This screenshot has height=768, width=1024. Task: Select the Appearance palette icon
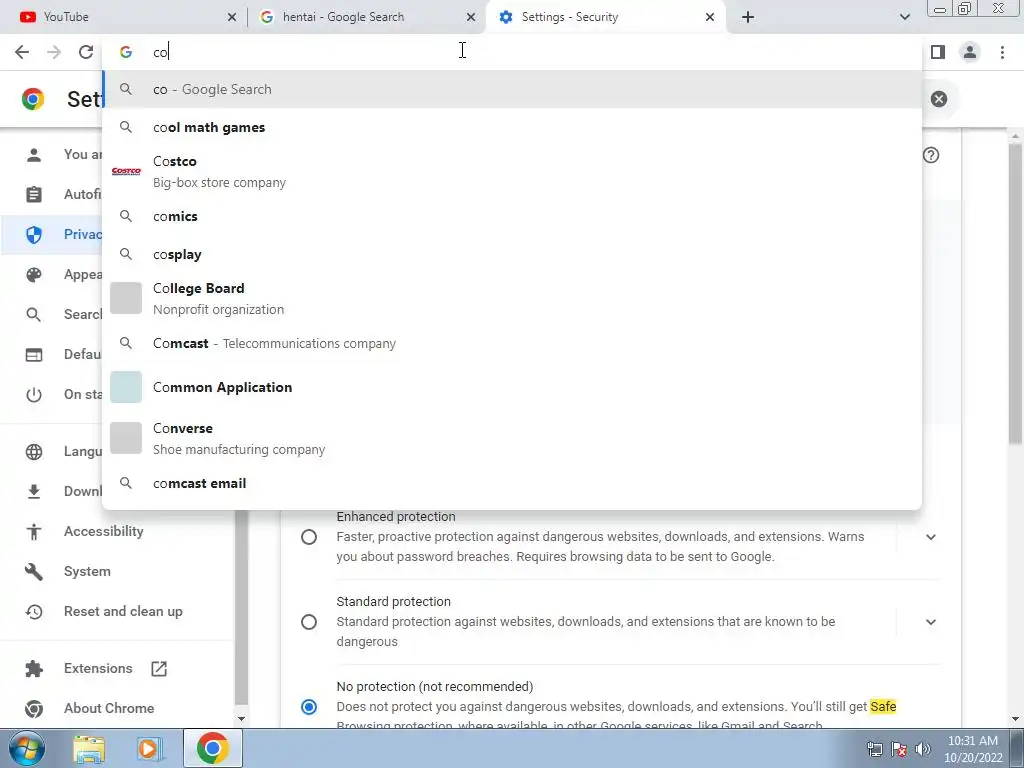coord(34,275)
